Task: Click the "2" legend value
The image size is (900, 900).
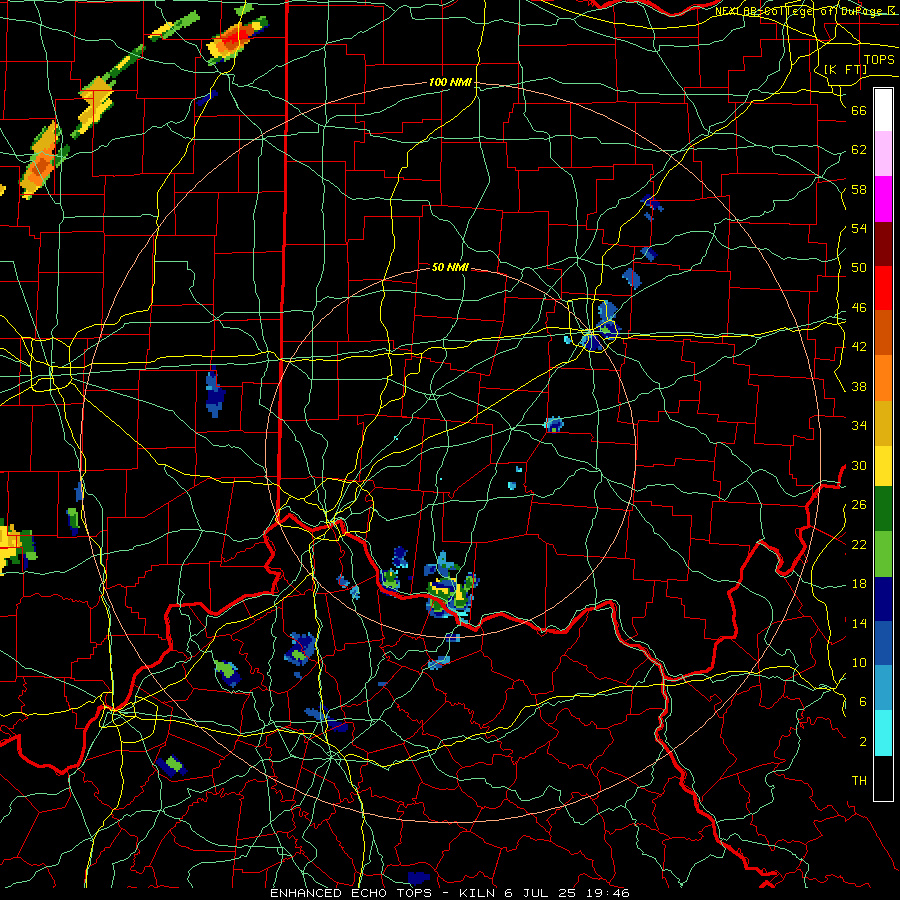Action: (863, 742)
